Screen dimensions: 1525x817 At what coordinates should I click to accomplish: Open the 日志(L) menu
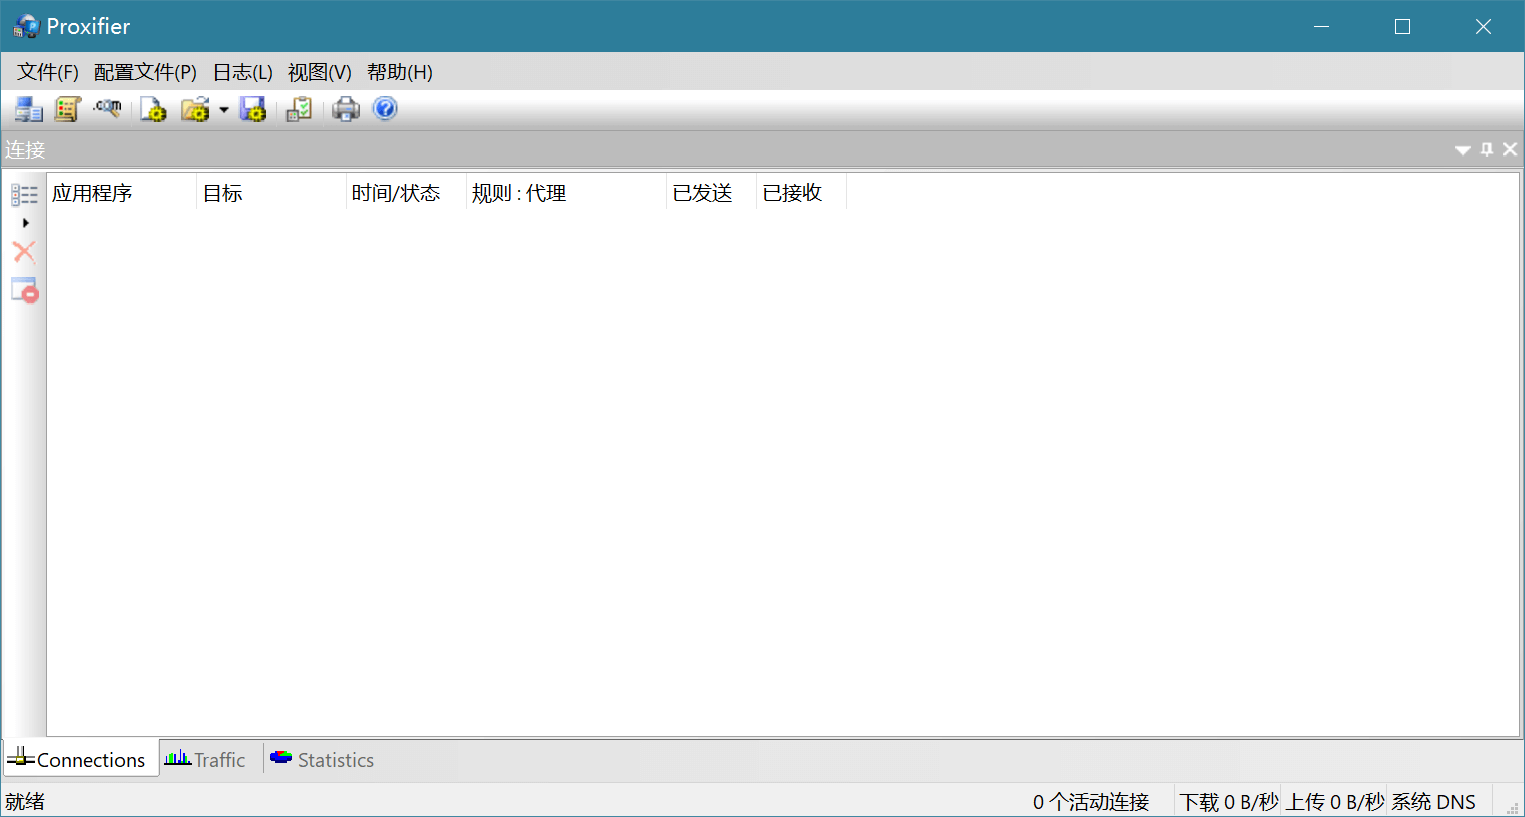[242, 72]
